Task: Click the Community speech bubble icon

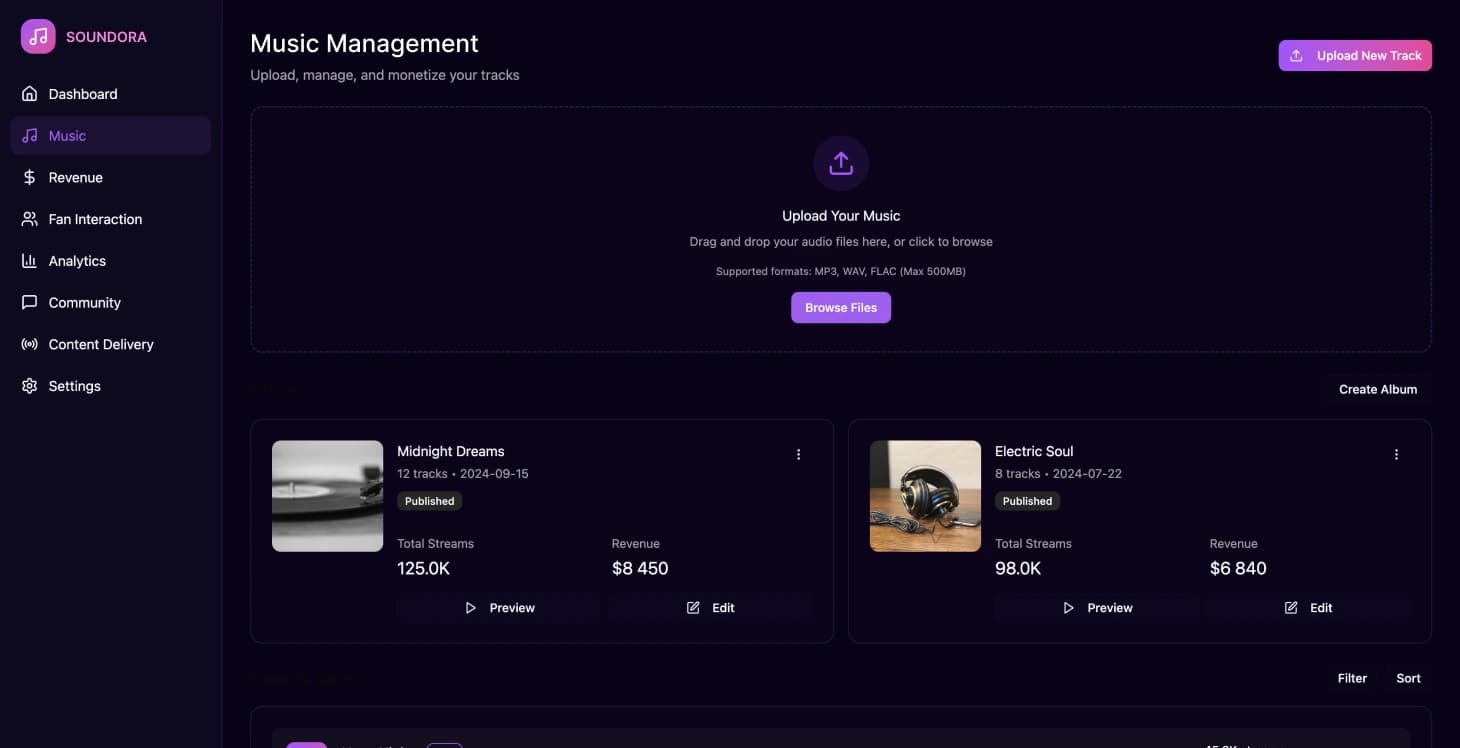Action: pos(29,302)
